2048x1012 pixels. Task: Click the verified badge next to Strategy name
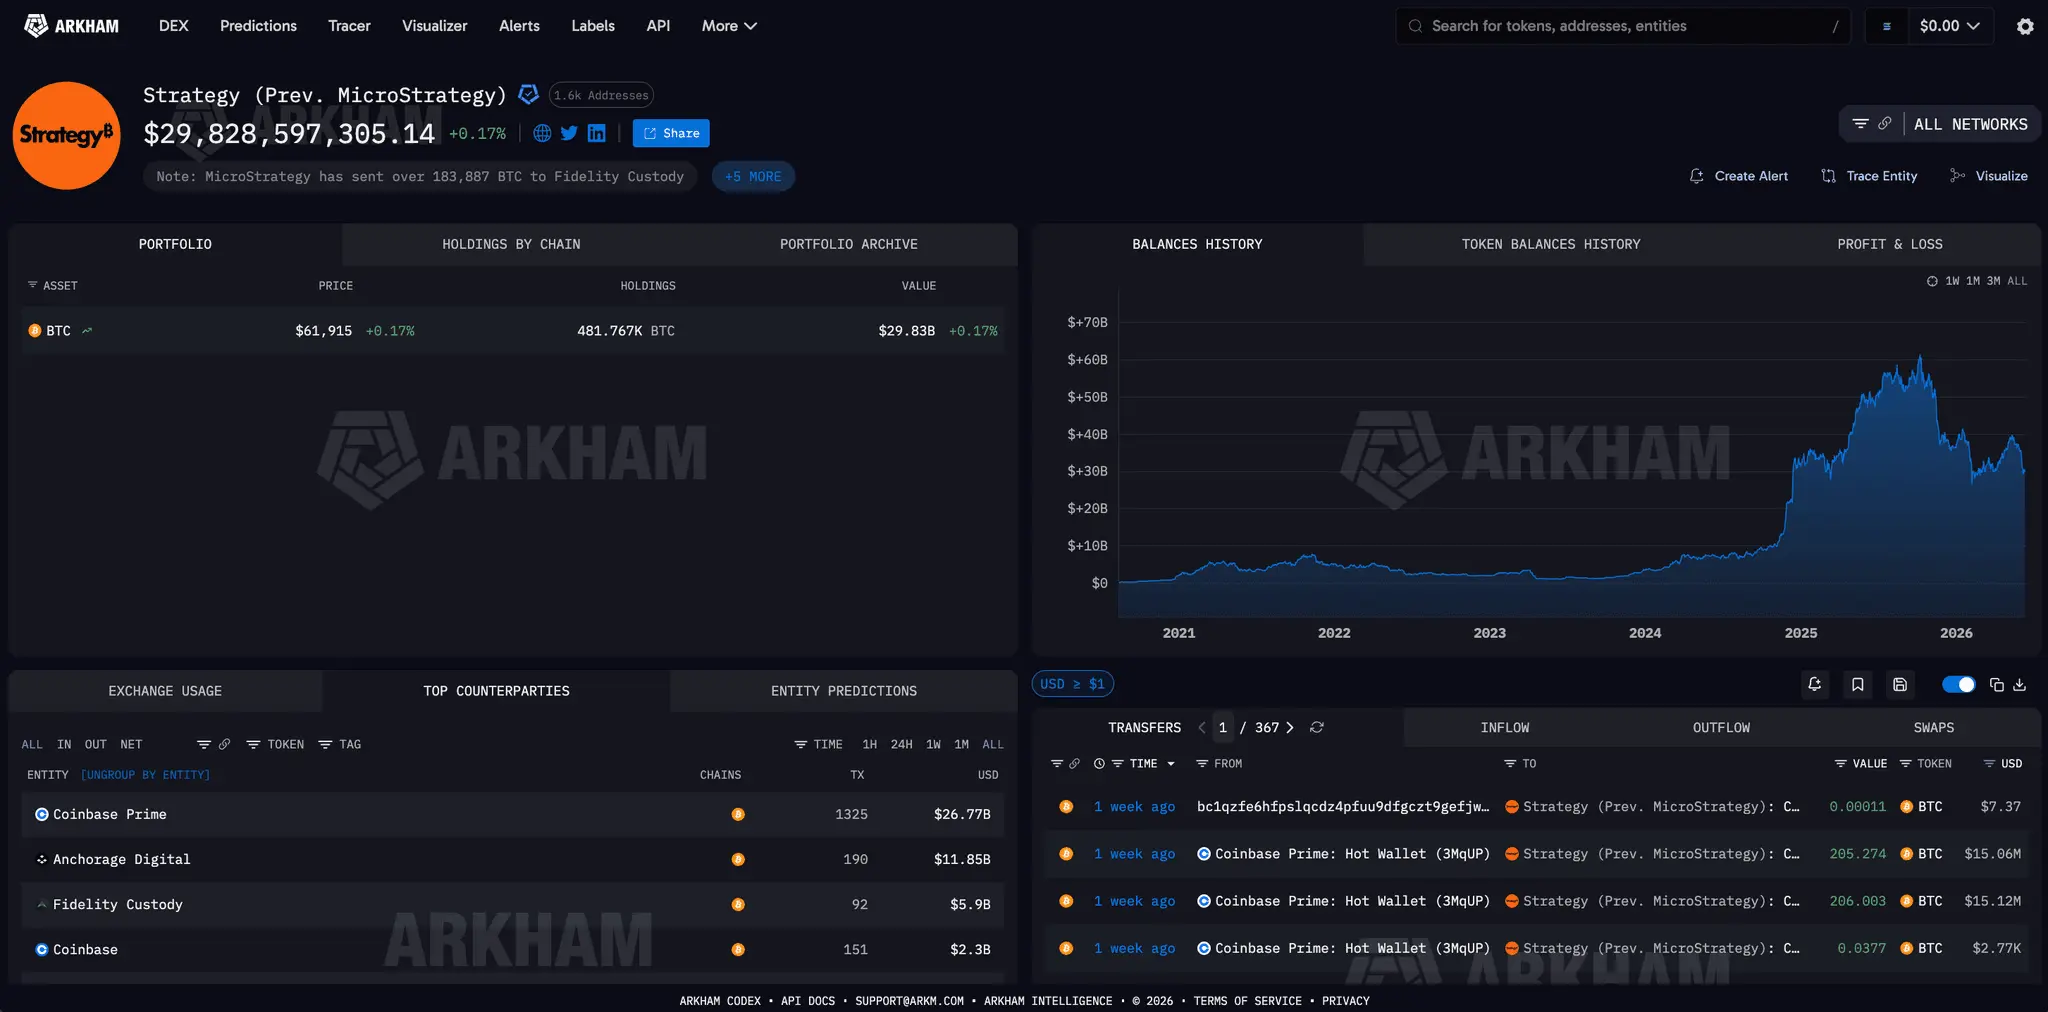(529, 94)
